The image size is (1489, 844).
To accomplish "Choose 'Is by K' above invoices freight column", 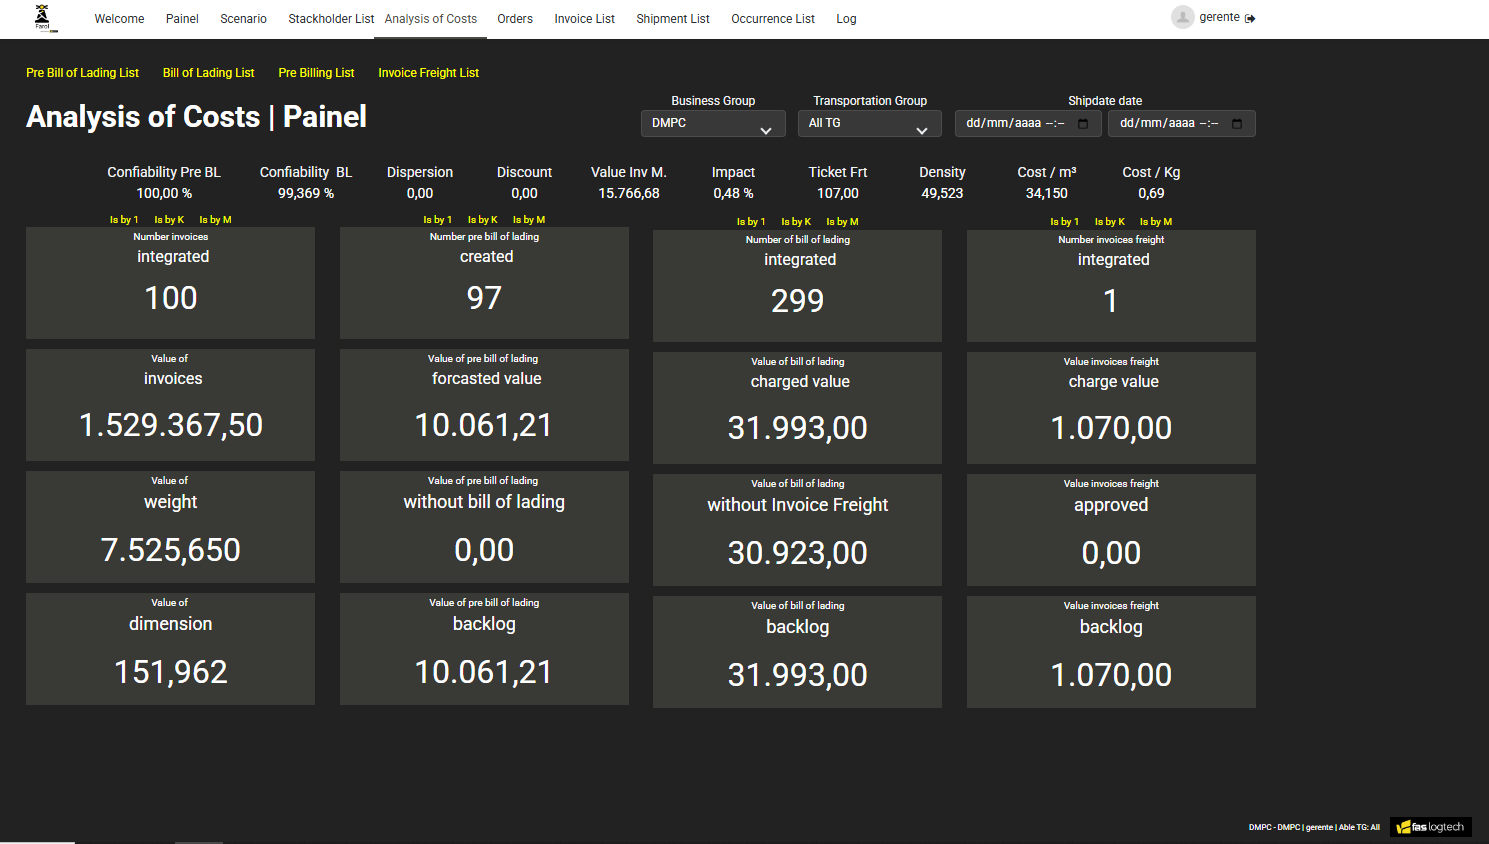I will (x=1109, y=222).
